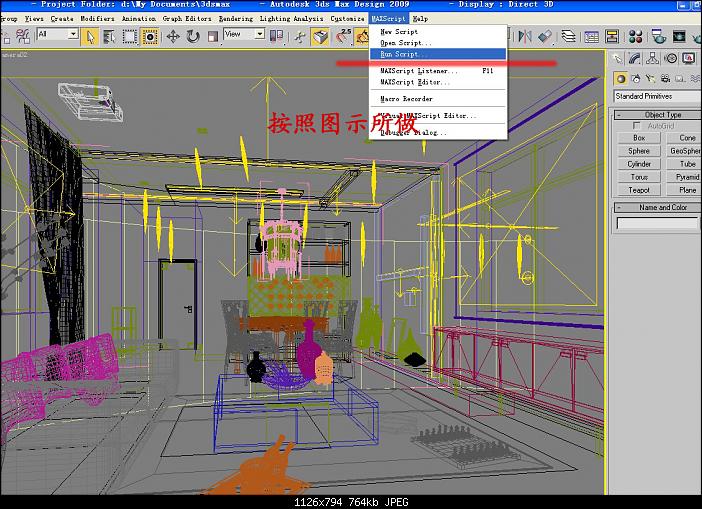Viewport: 702px width, 509px height.
Task: Click the Bind to Space Warp icon
Action: pyautogui.click(x=22, y=36)
